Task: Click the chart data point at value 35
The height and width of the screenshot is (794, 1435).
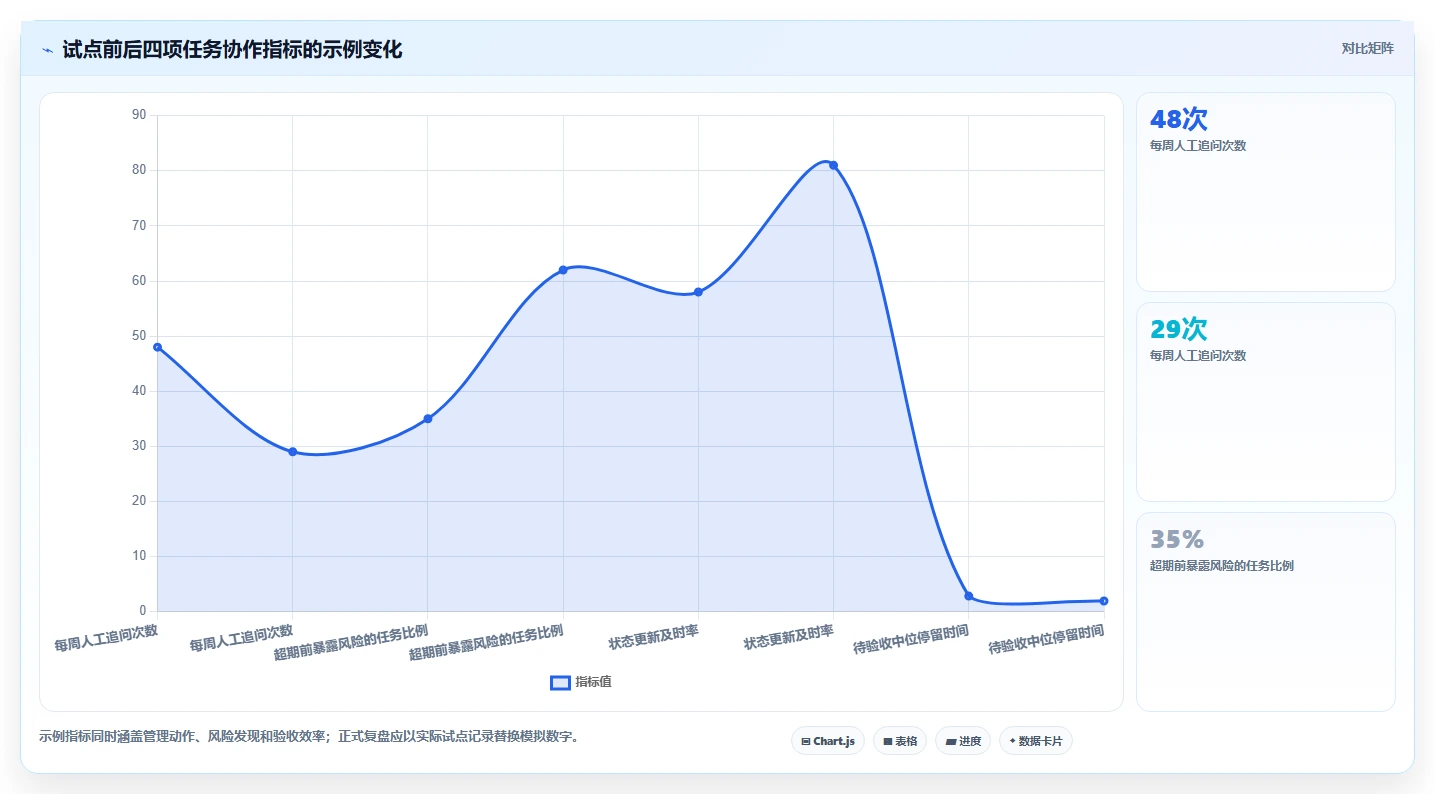Action: (428, 419)
